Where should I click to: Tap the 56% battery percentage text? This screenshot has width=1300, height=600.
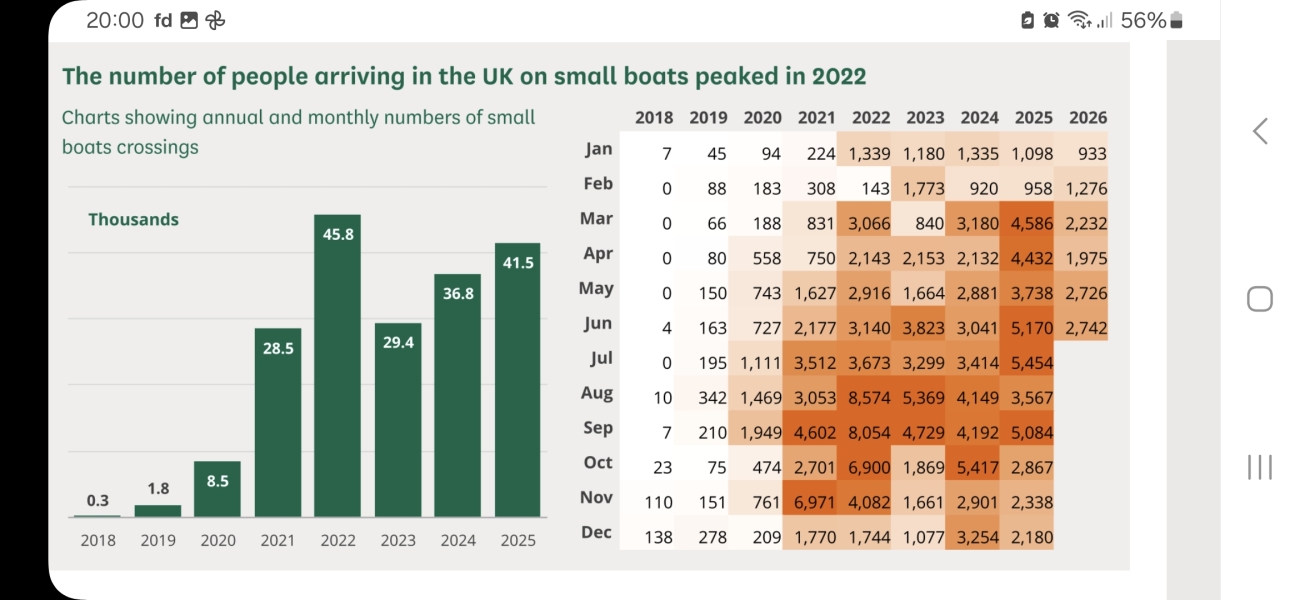(1143, 20)
